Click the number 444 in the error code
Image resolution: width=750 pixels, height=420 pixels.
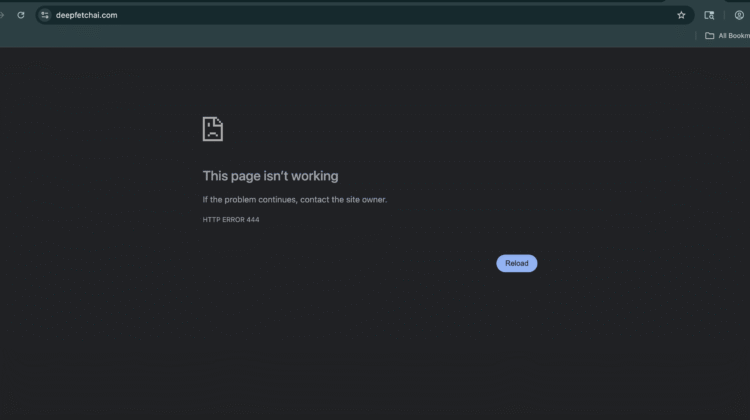coord(252,219)
